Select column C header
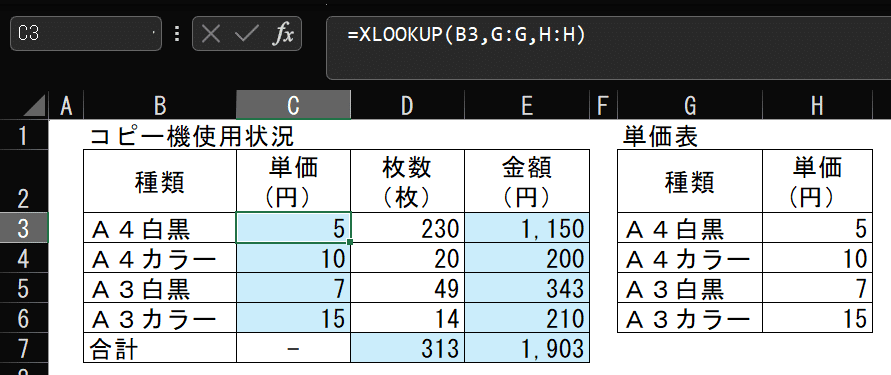The width and height of the screenshot is (891, 375). (293, 106)
